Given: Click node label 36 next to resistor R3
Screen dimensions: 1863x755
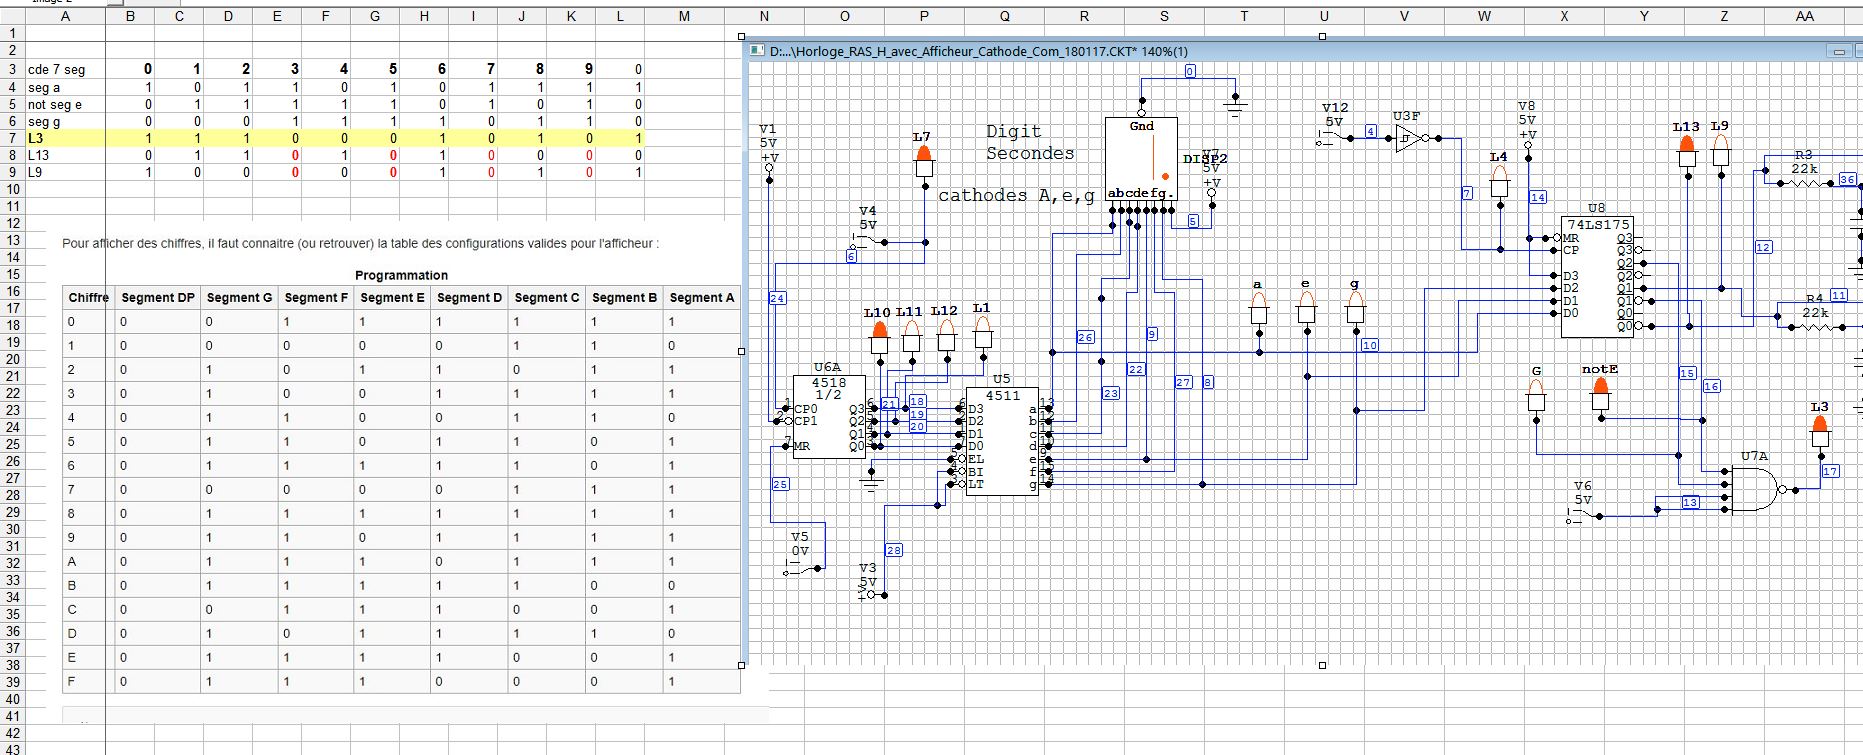Looking at the screenshot, I should (x=1847, y=180).
